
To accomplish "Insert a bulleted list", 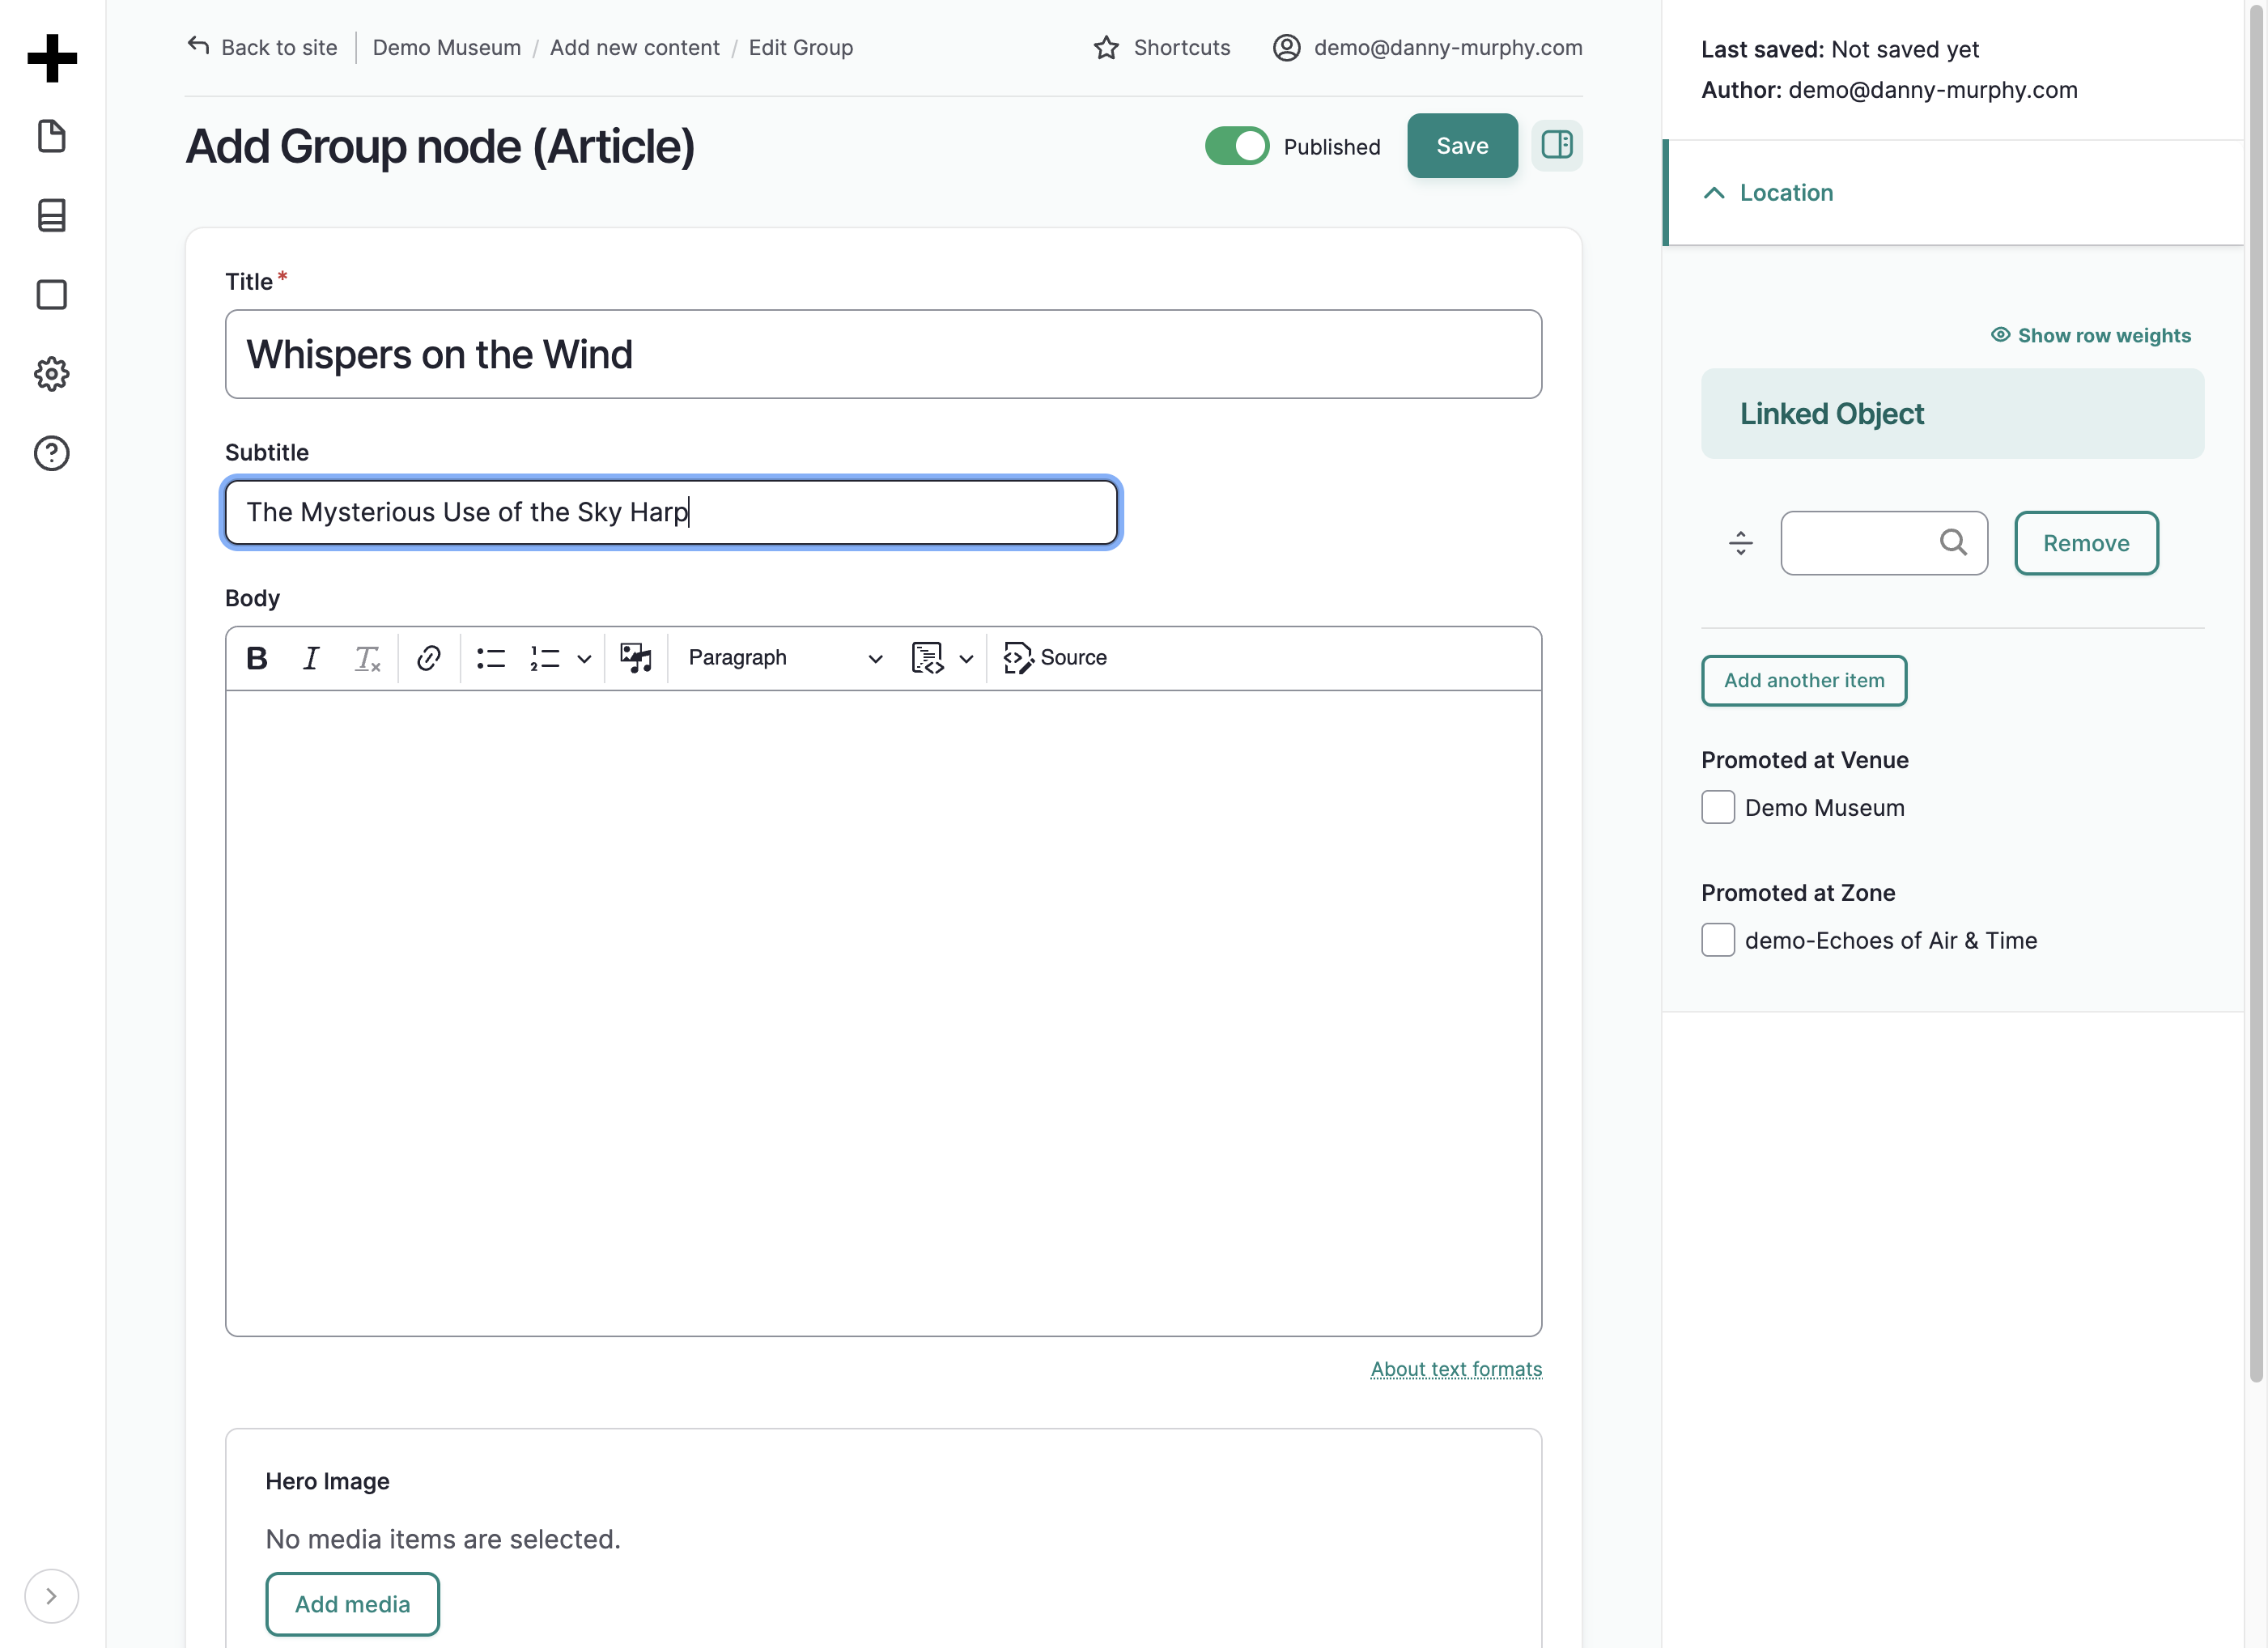I will [491, 658].
